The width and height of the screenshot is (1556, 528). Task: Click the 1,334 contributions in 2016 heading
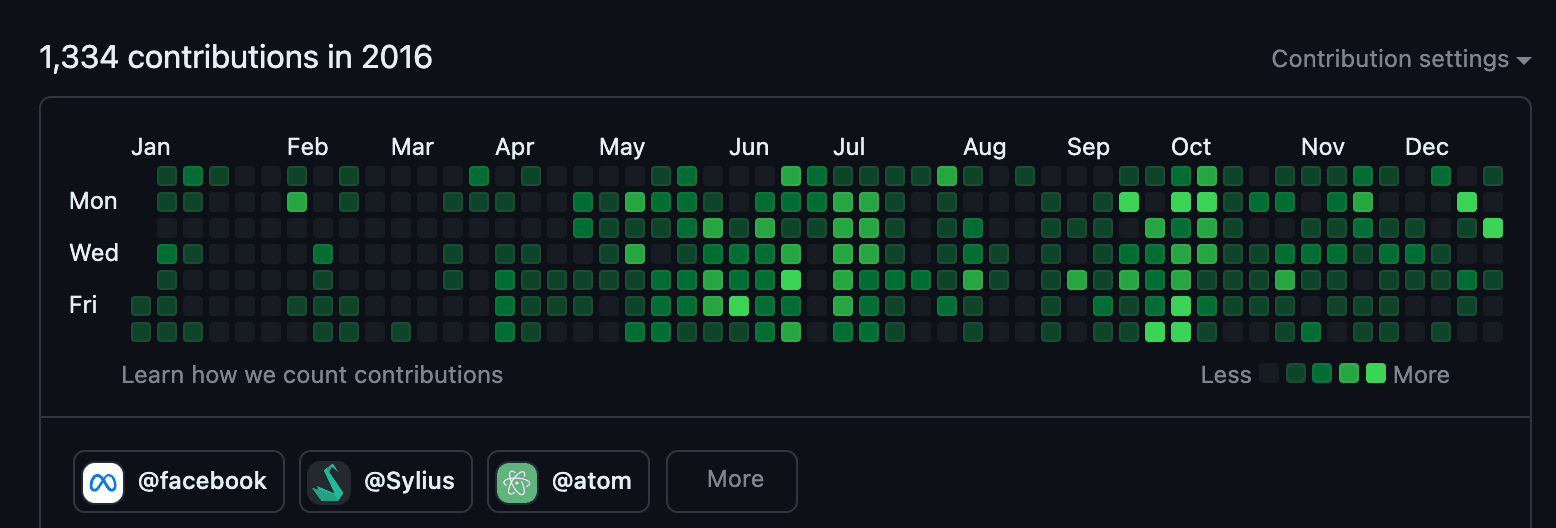[x=236, y=57]
